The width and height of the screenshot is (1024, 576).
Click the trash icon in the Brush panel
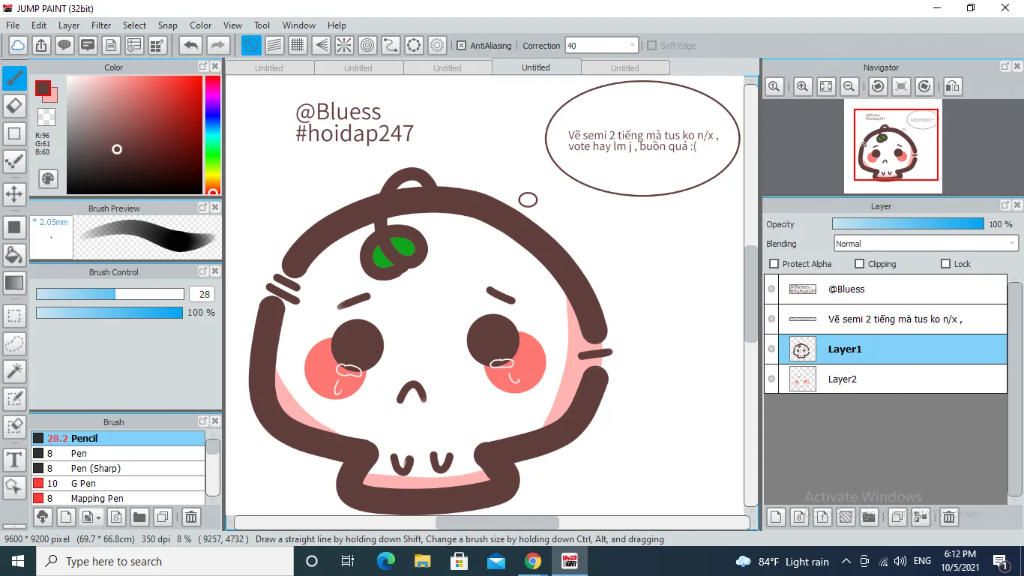(x=191, y=517)
